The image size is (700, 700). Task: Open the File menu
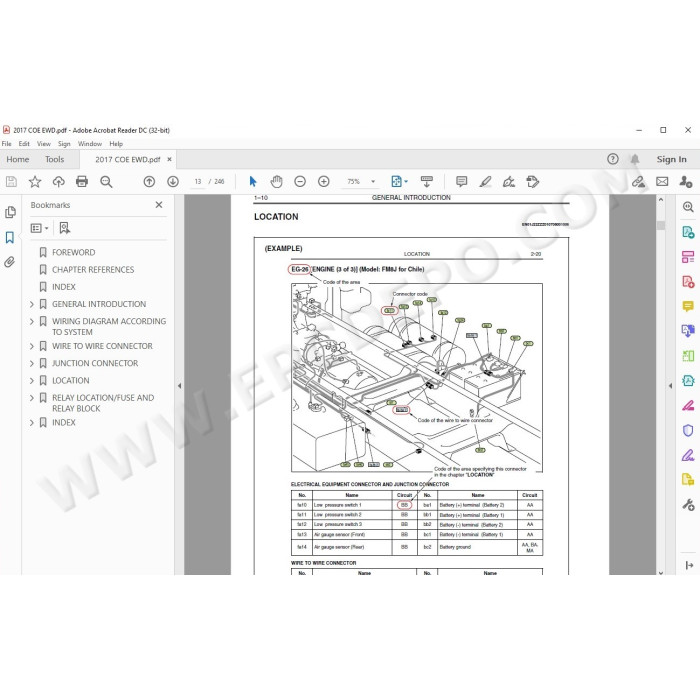click(x=7, y=144)
